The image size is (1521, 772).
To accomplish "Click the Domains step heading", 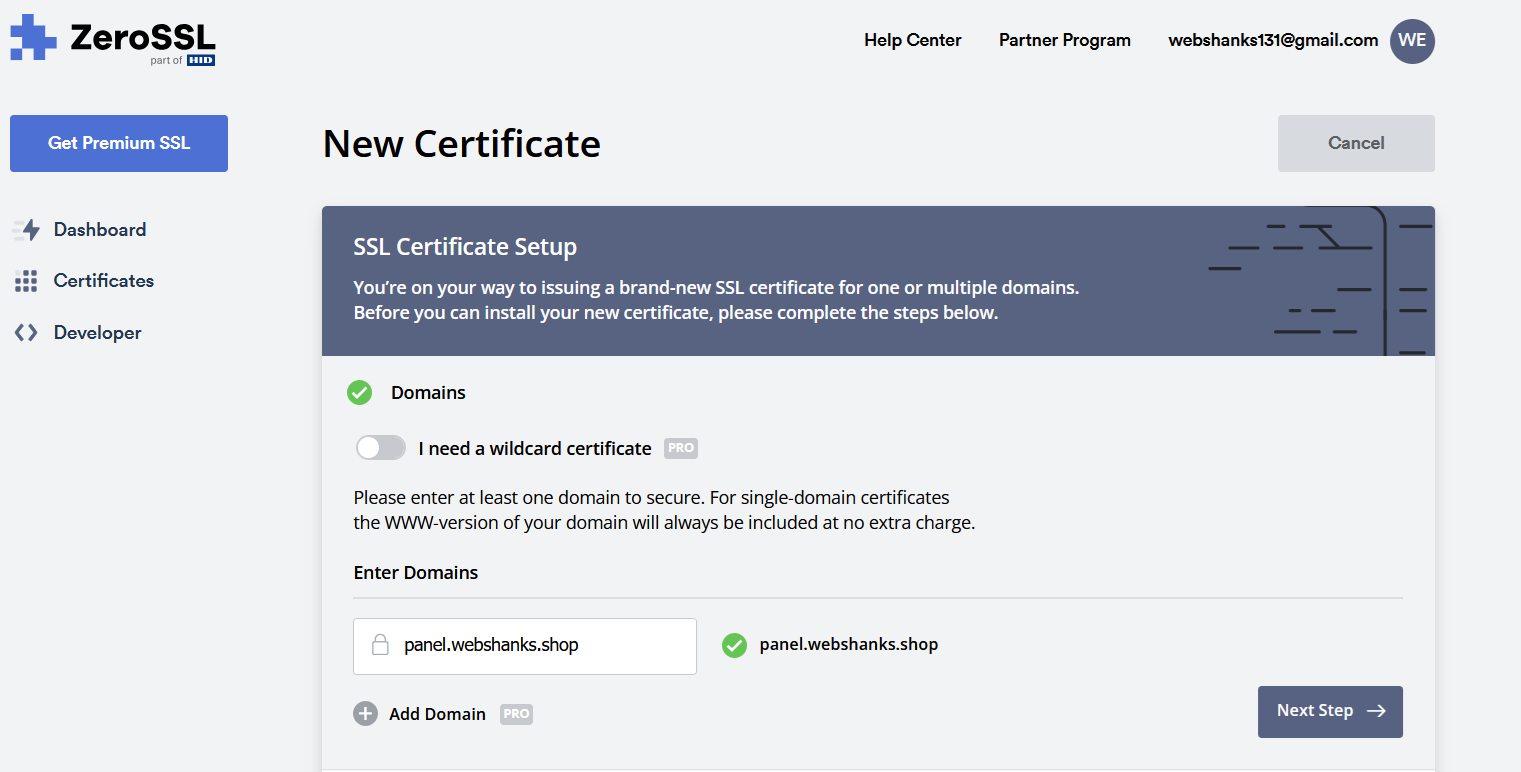I will (428, 393).
